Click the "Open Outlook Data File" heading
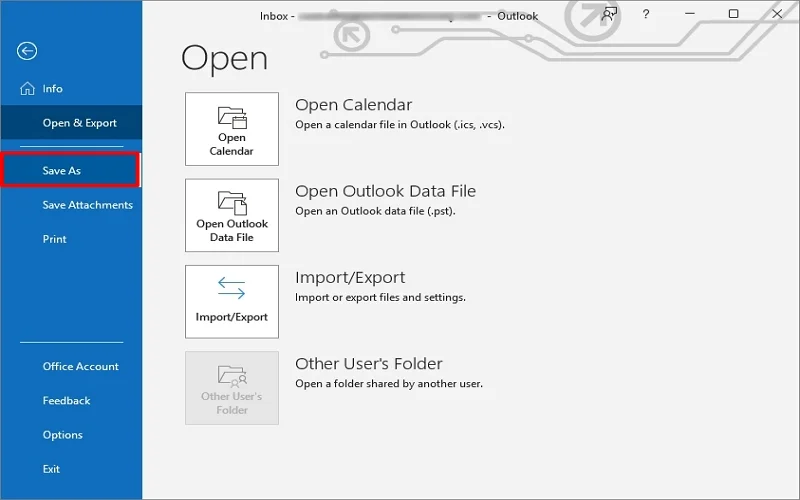 pyautogui.click(x=386, y=191)
